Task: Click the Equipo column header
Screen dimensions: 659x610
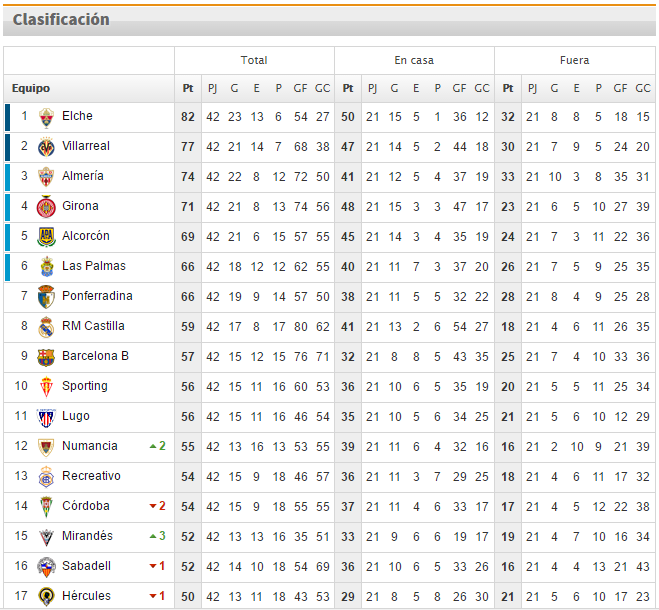Action: pyautogui.click(x=31, y=88)
